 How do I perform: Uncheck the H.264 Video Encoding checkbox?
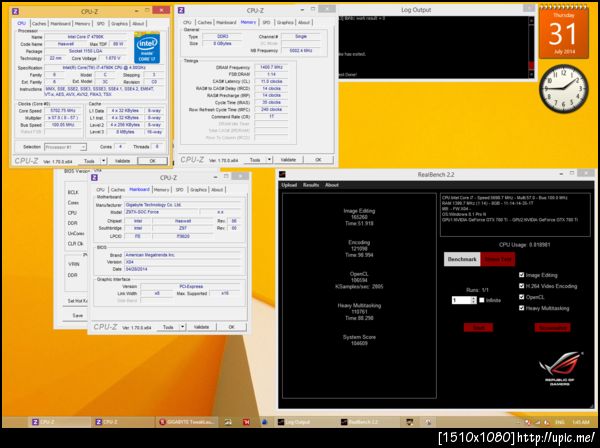pyautogui.click(x=521, y=286)
